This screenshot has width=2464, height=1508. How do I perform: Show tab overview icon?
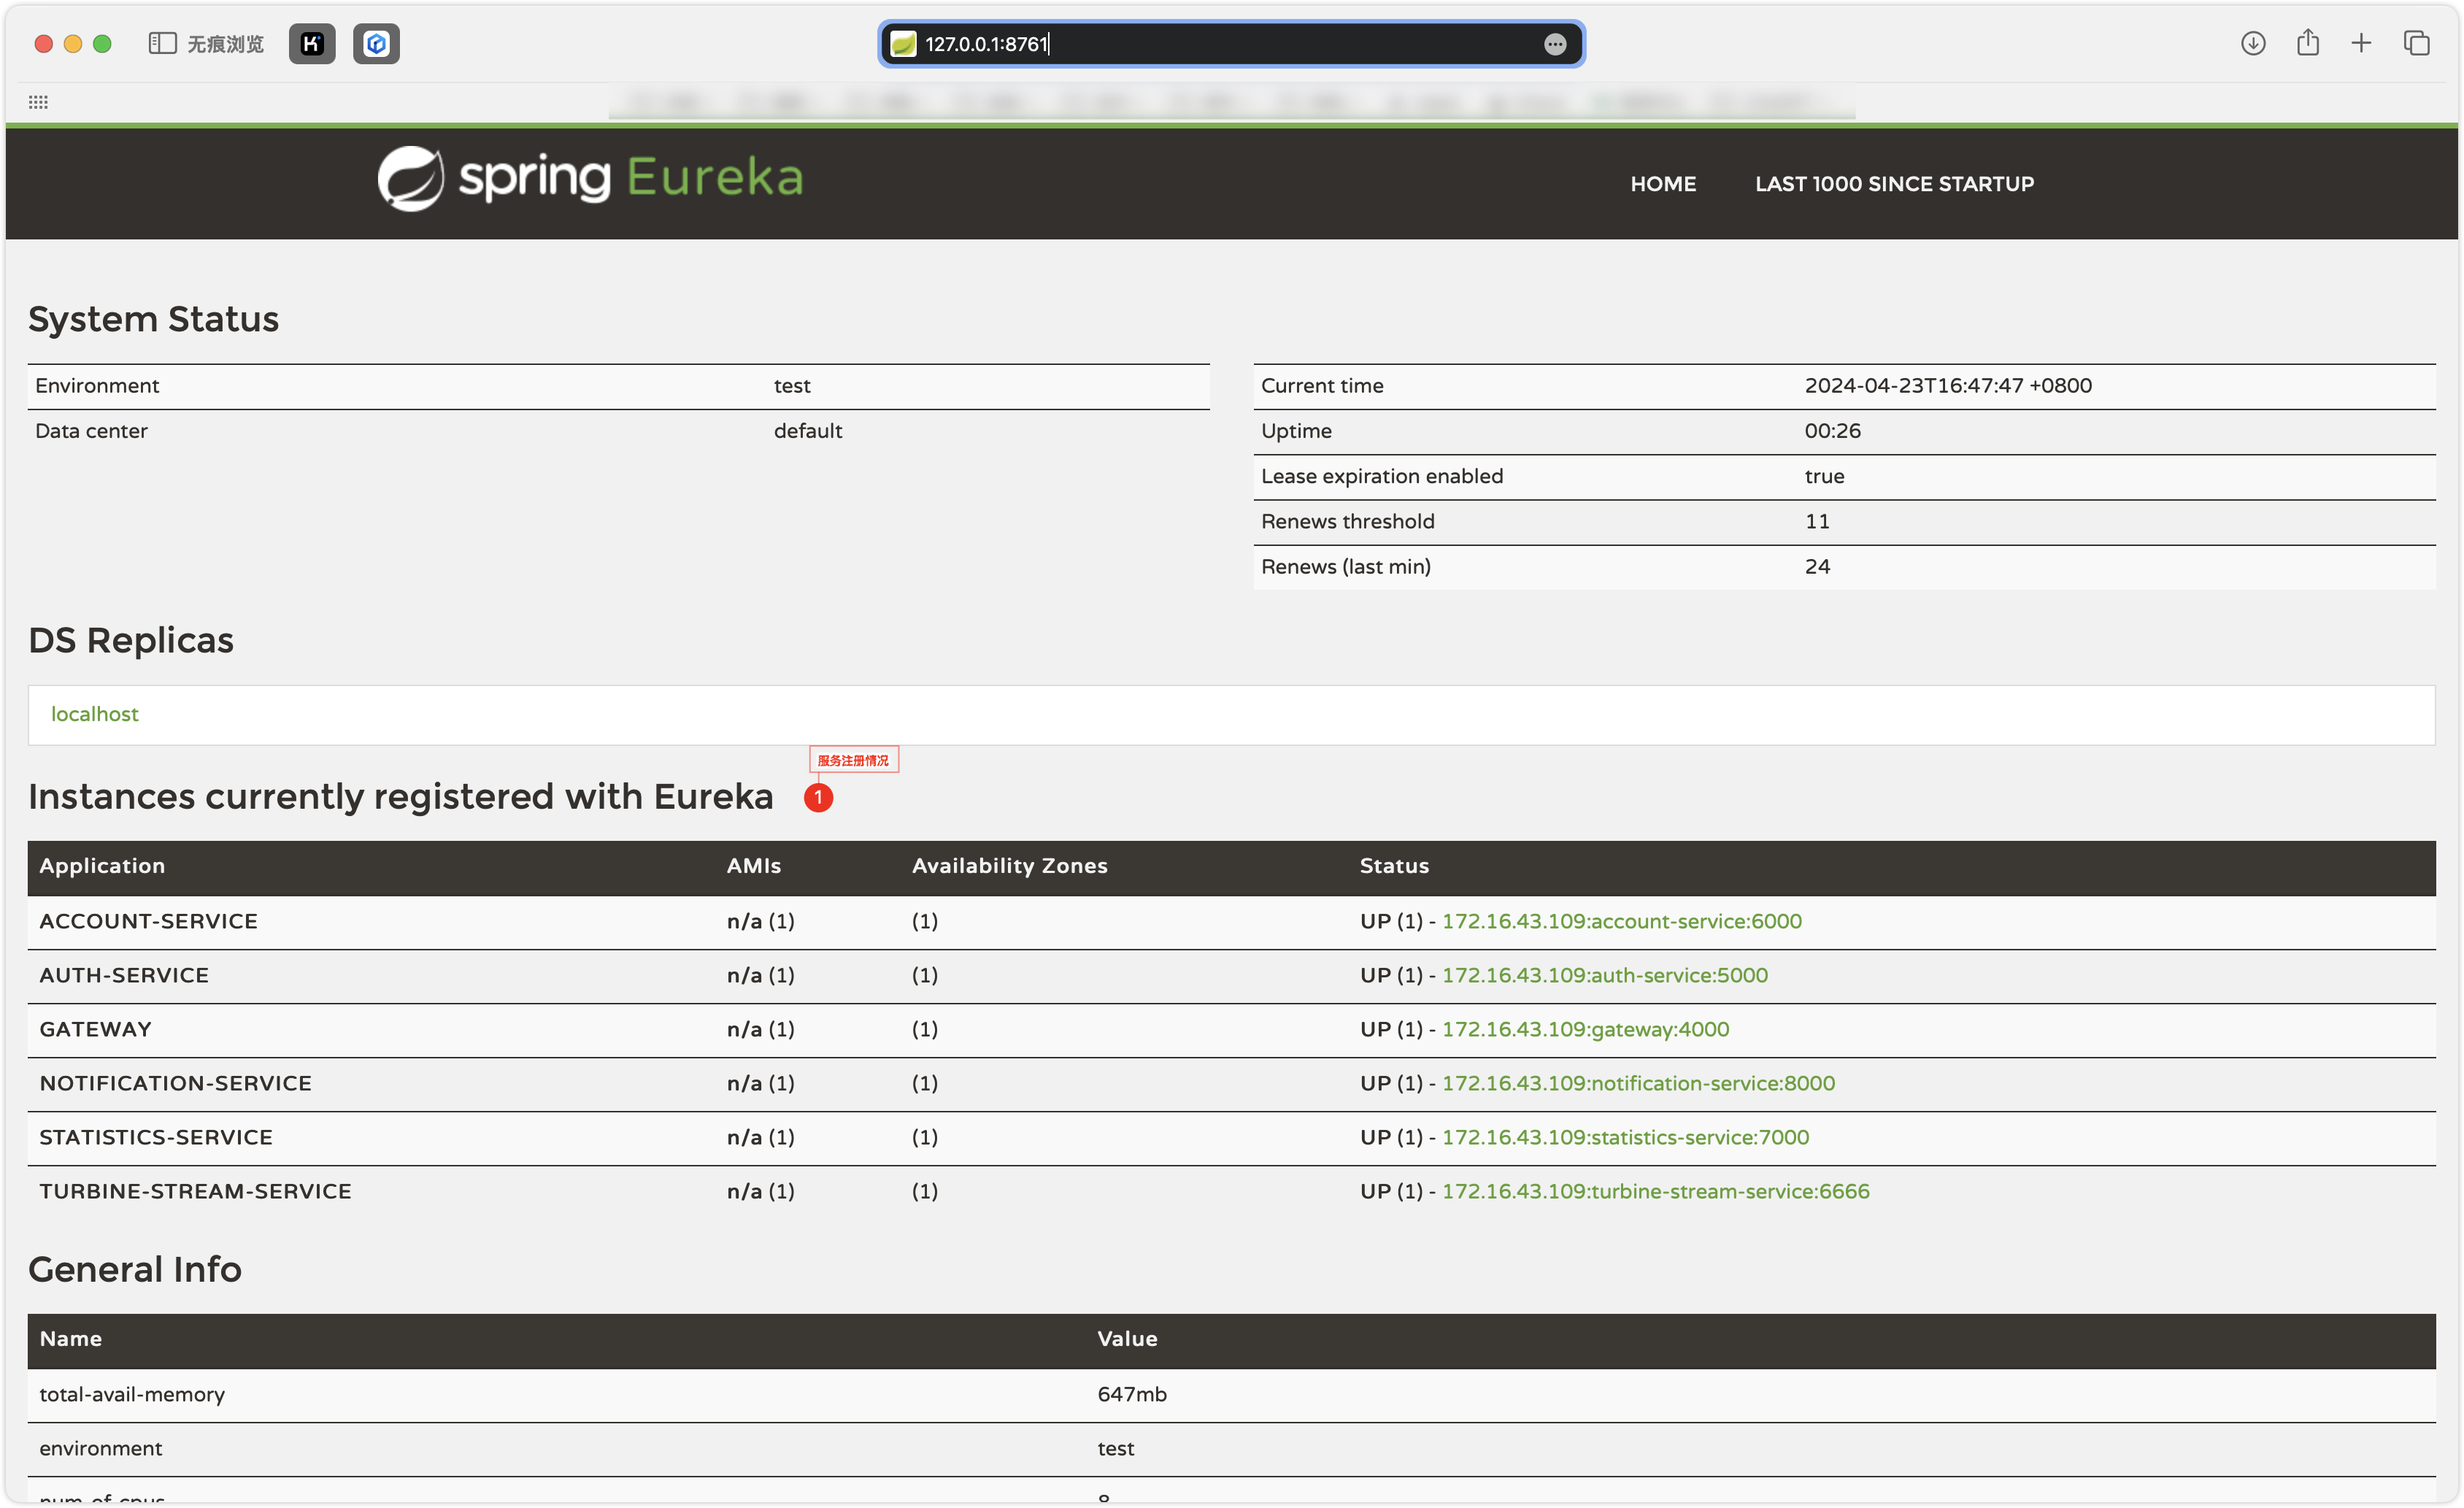pyautogui.click(x=2417, y=43)
